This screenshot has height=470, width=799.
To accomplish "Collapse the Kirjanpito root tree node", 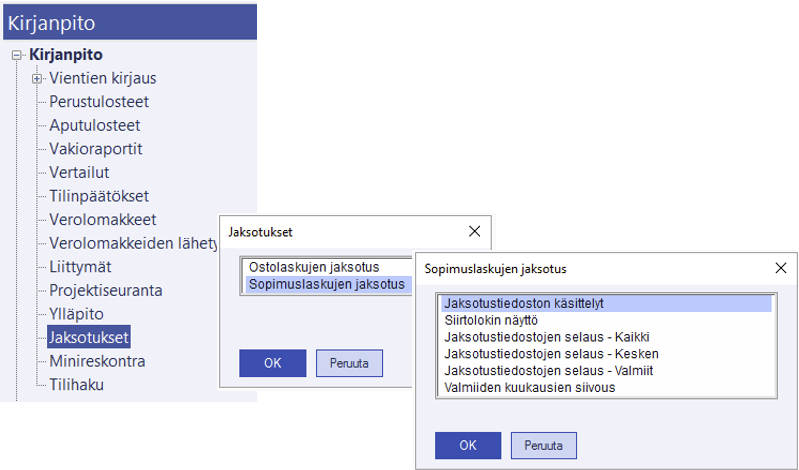I will click(16, 55).
